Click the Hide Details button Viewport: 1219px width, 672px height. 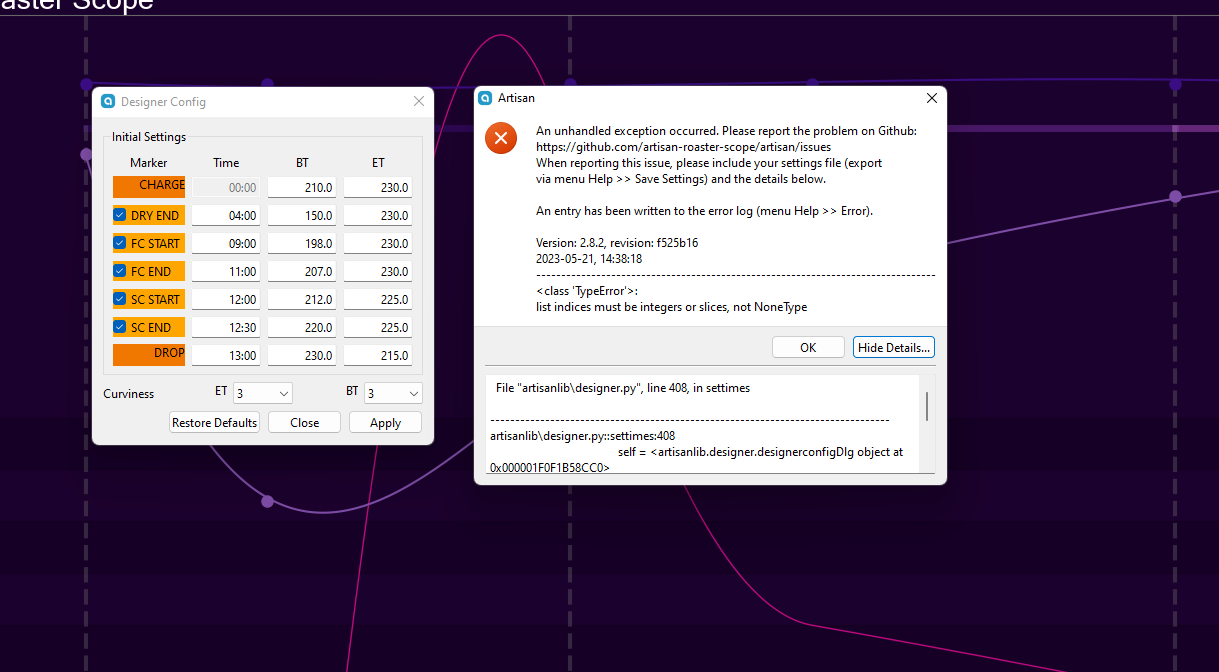point(893,347)
